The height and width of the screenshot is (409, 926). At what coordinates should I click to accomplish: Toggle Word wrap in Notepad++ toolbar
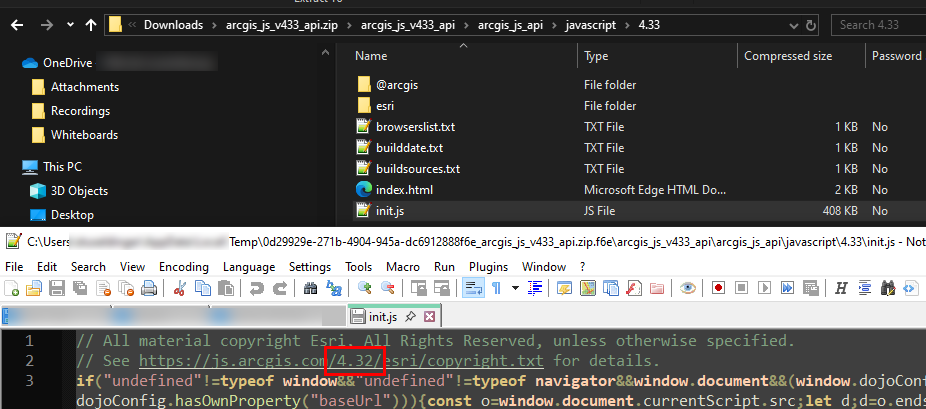473,288
